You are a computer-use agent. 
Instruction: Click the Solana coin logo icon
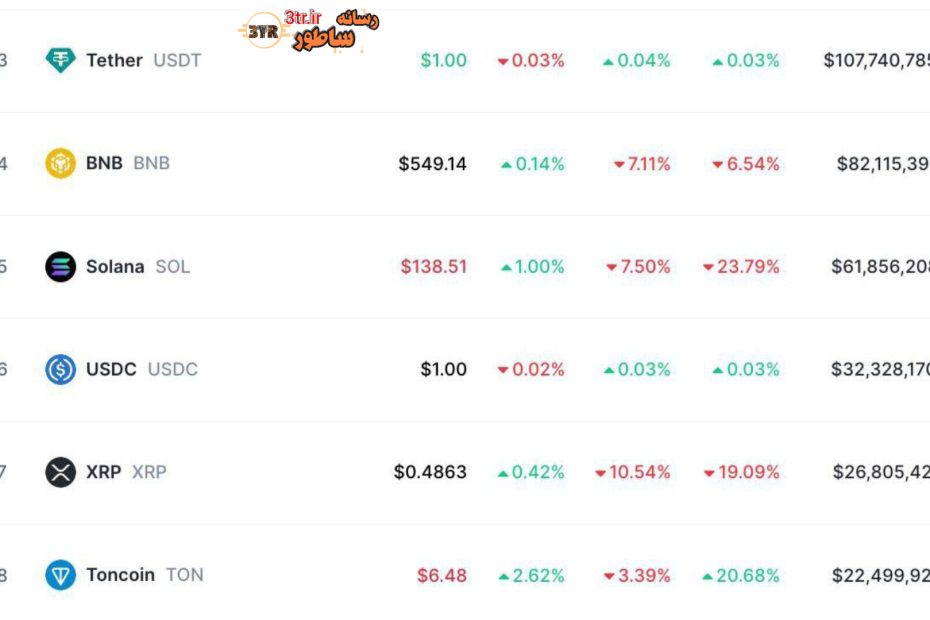pos(60,267)
